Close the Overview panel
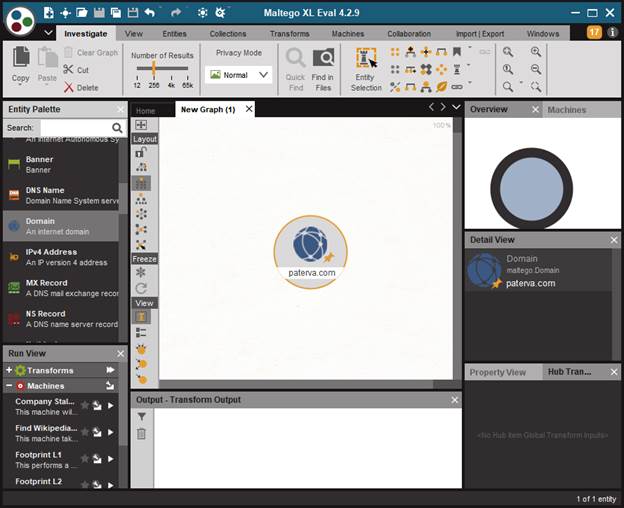Image resolution: width=624 pixels, height=508 pixels. [535, 109]
